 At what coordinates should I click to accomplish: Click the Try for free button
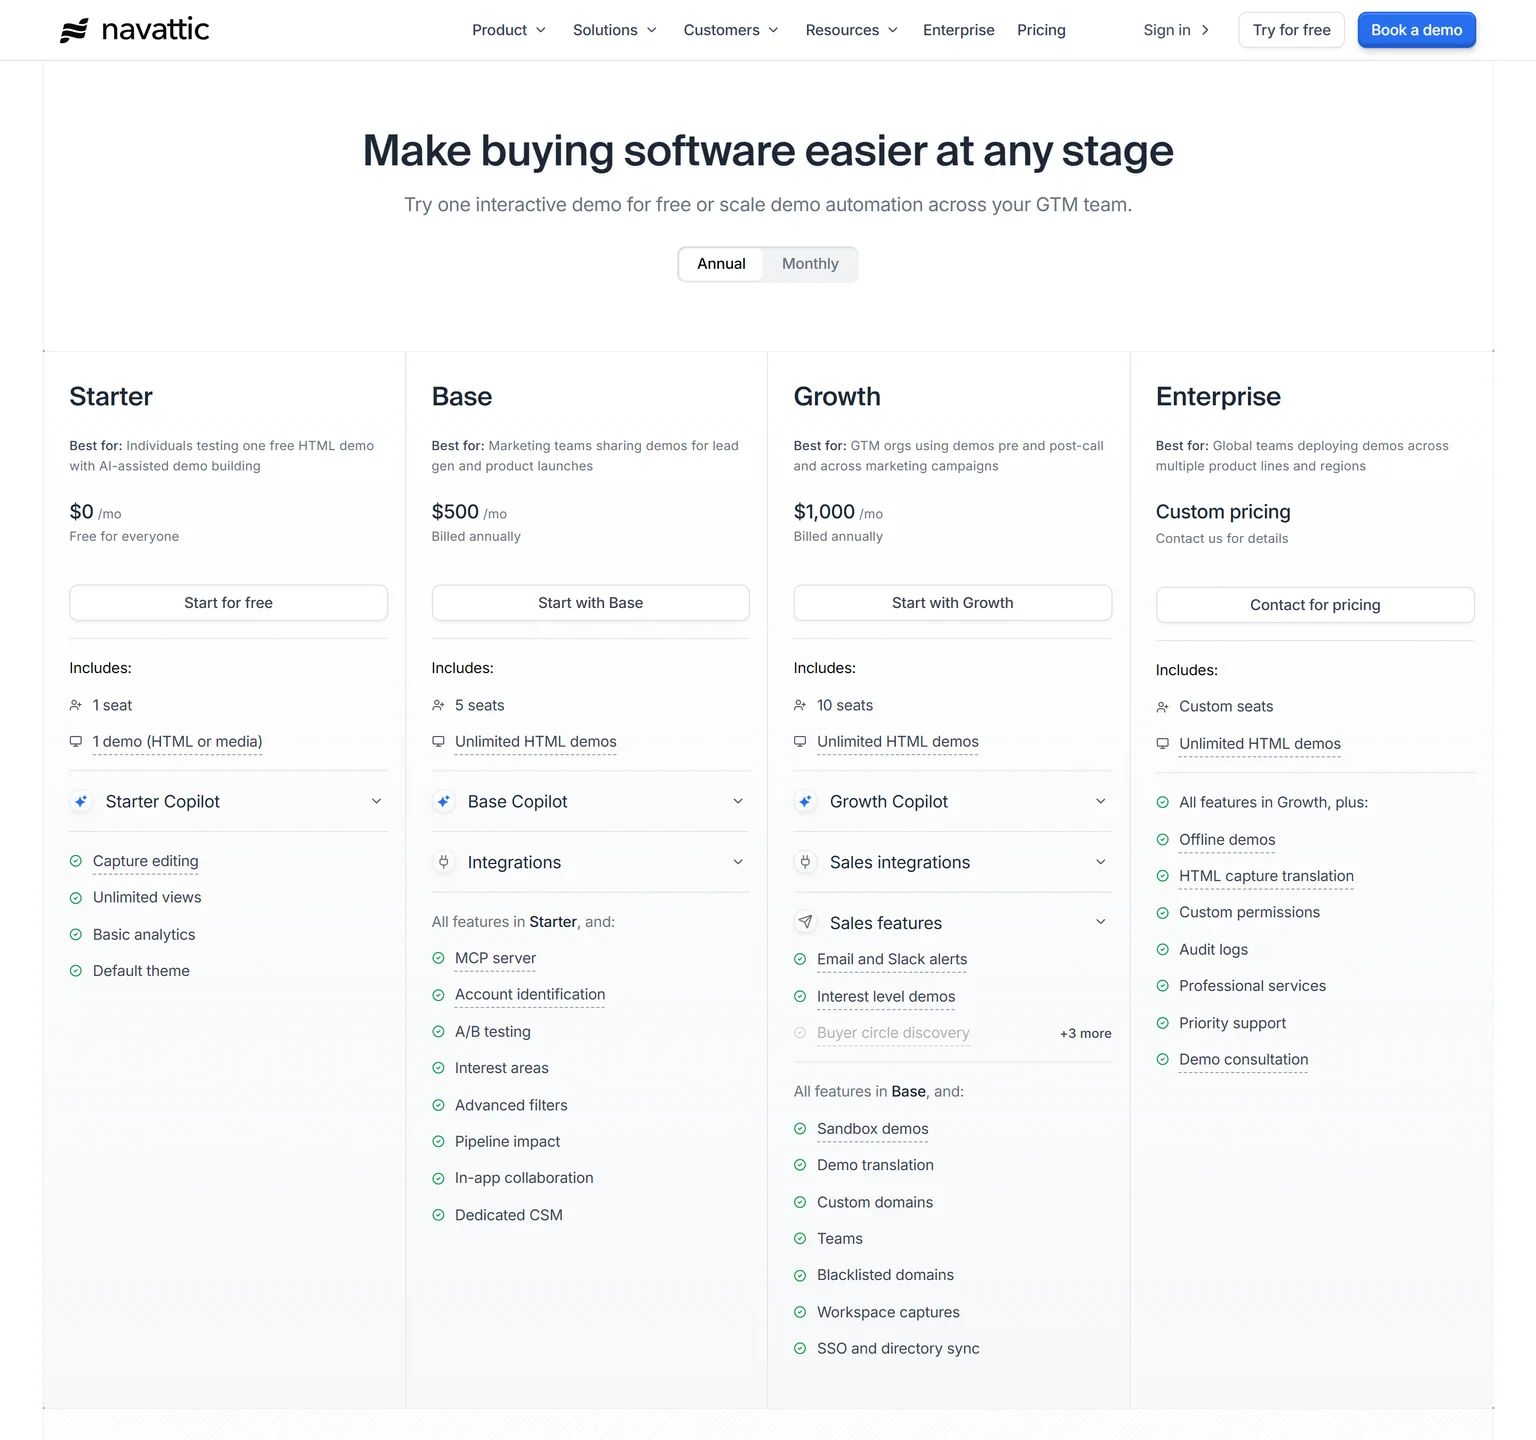[1291, 30]
